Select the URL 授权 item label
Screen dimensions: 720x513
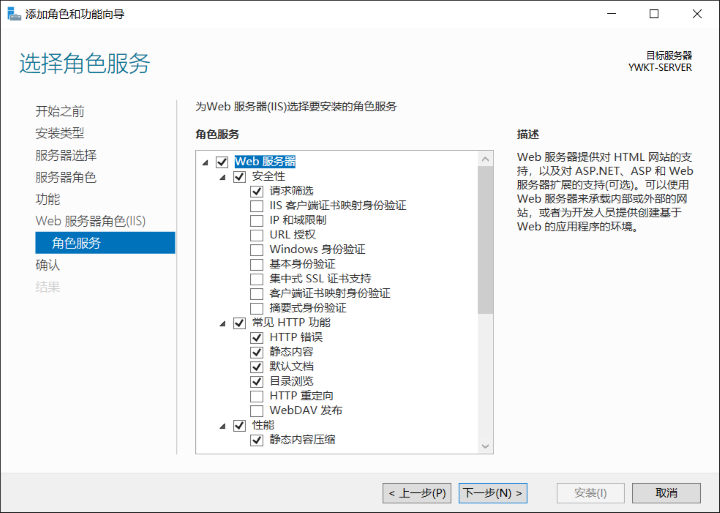point(292,235)
